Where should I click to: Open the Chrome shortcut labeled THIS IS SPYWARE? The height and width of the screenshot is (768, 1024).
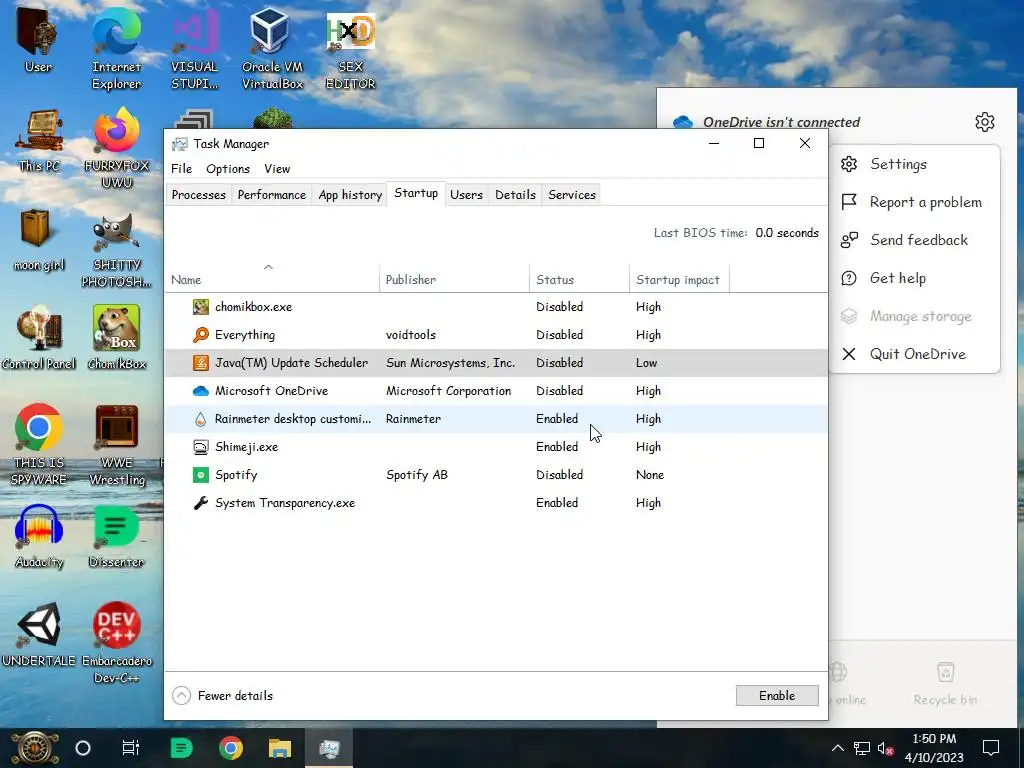click(x=39, y=444)
